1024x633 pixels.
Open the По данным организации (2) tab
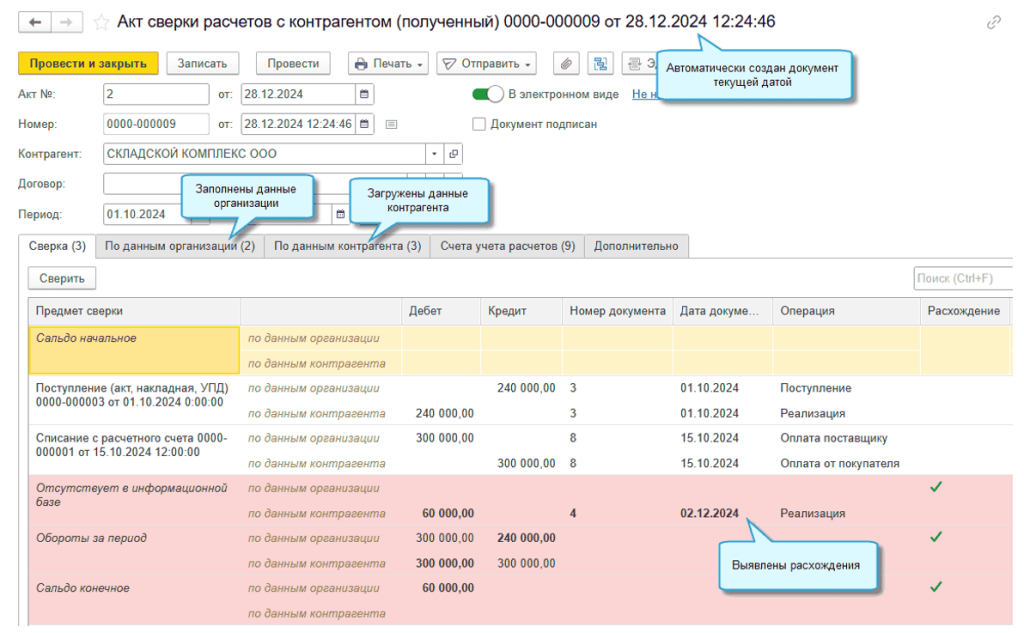point(180,246)
